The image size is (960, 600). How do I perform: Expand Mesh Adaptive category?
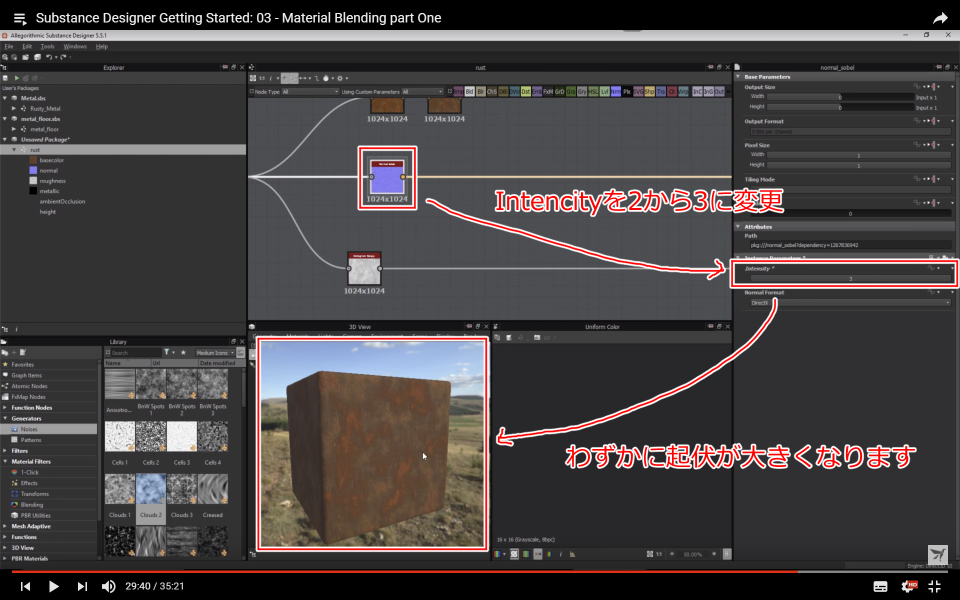[x=5, y=527]
